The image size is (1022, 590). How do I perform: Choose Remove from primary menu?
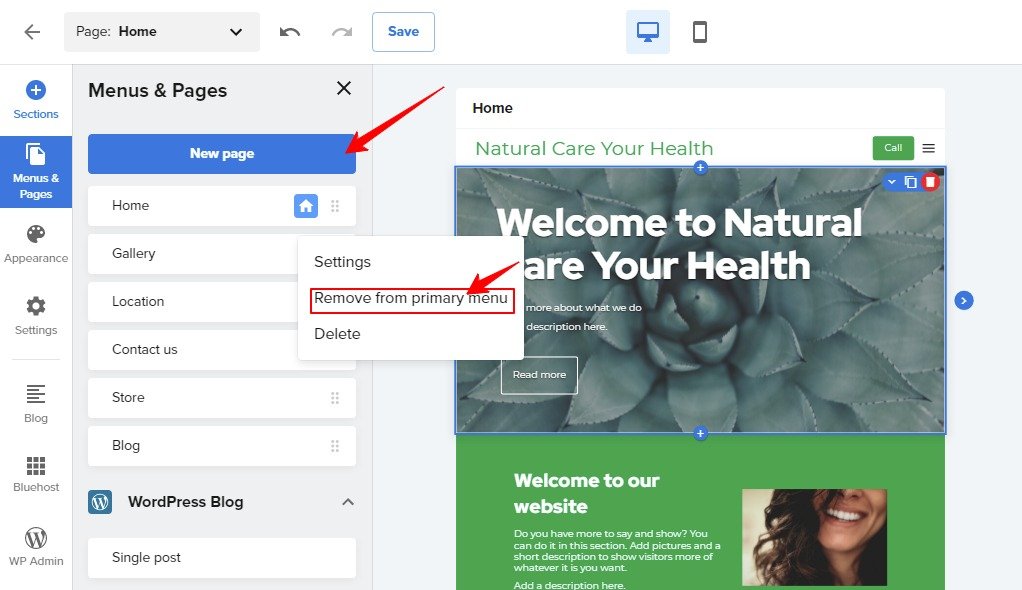pyautogui.click(x=411, y=299)
